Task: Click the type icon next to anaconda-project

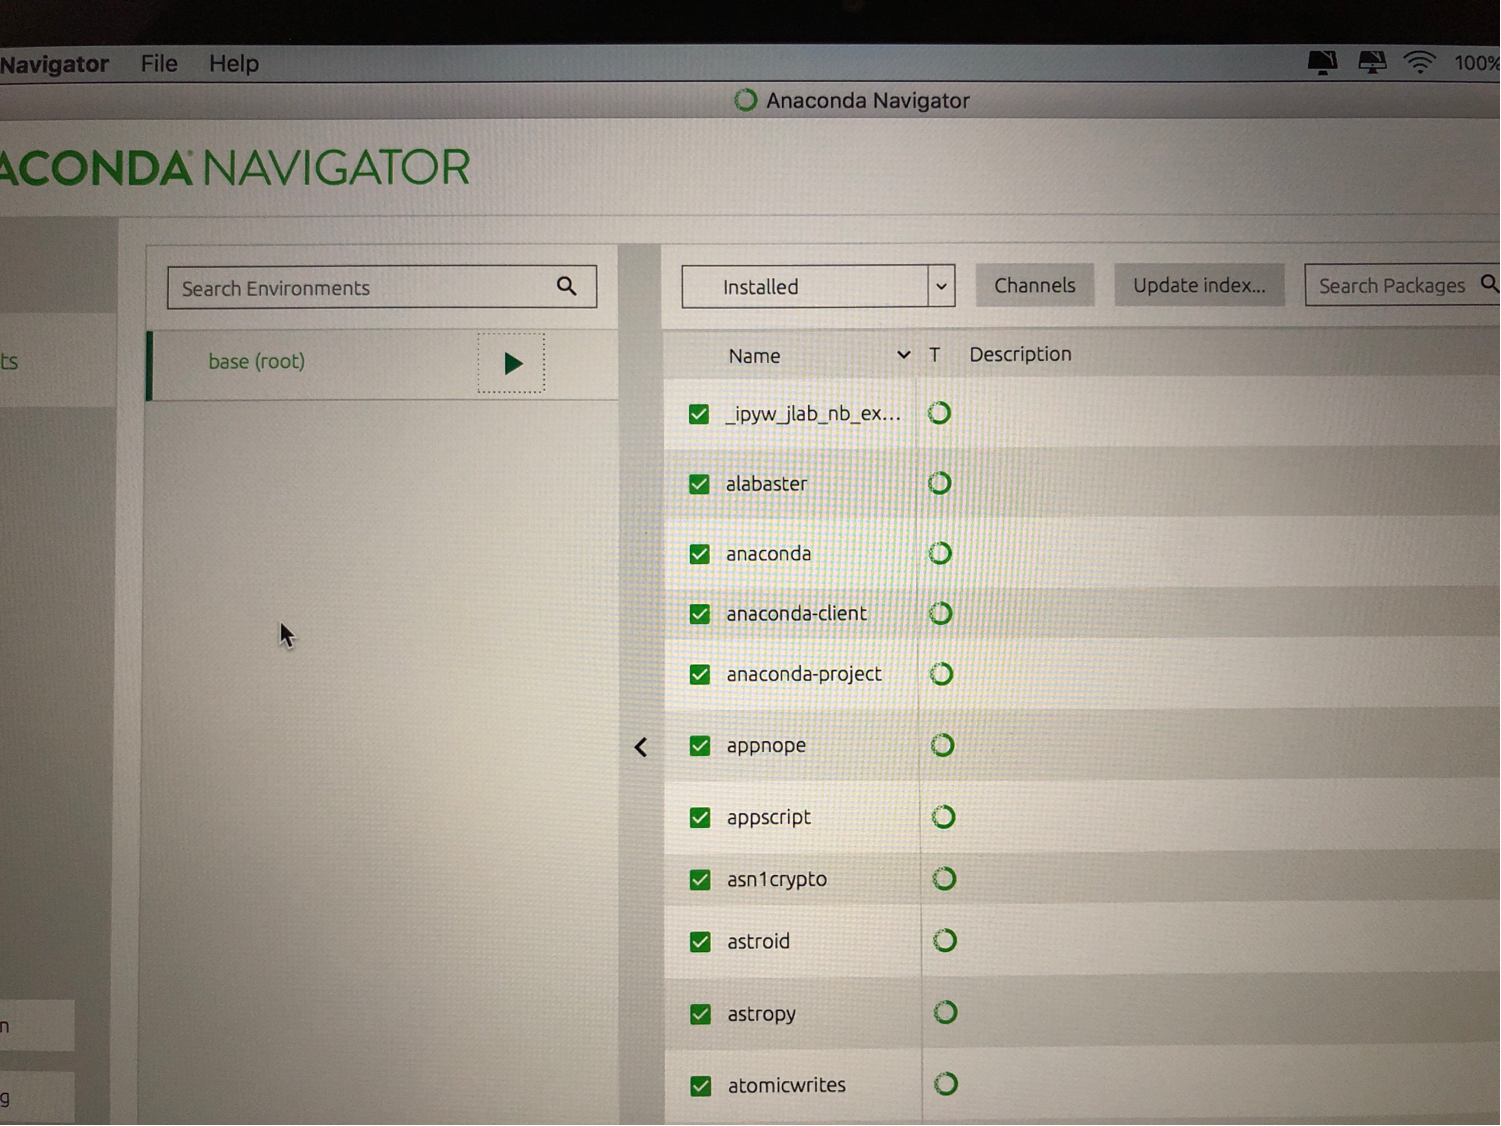Action: (941, 674)
